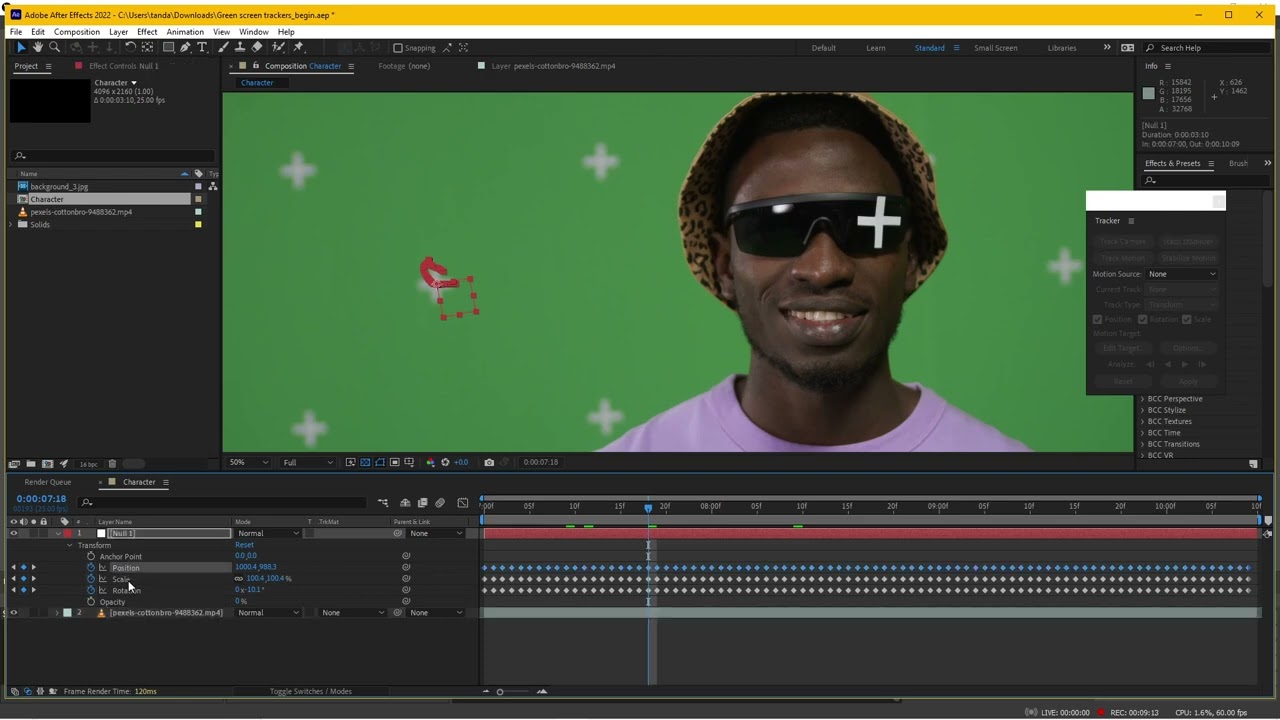Toggle the Rotation stopwatch
The image size is (1280, 720).
point(91,590)
